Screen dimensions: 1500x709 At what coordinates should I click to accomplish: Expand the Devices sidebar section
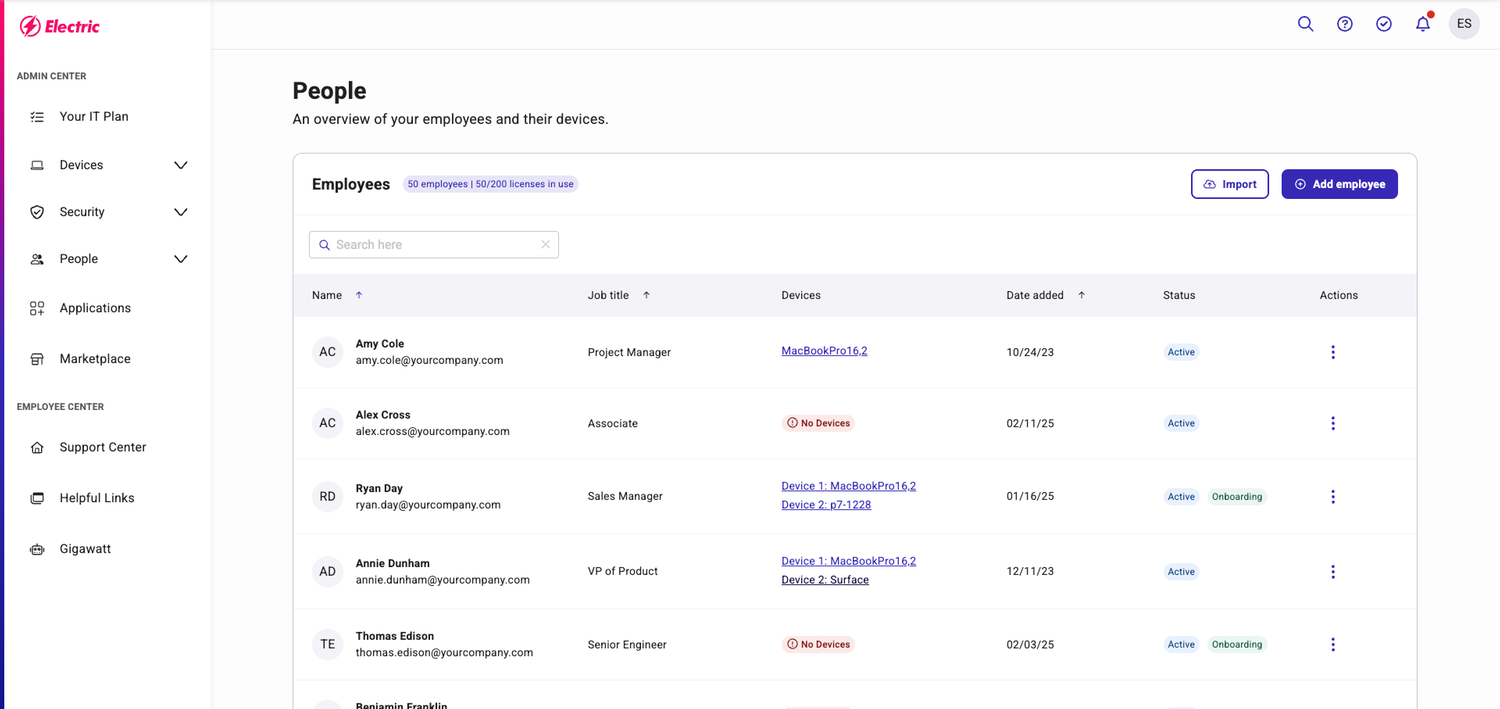click(x=180, y=164)
